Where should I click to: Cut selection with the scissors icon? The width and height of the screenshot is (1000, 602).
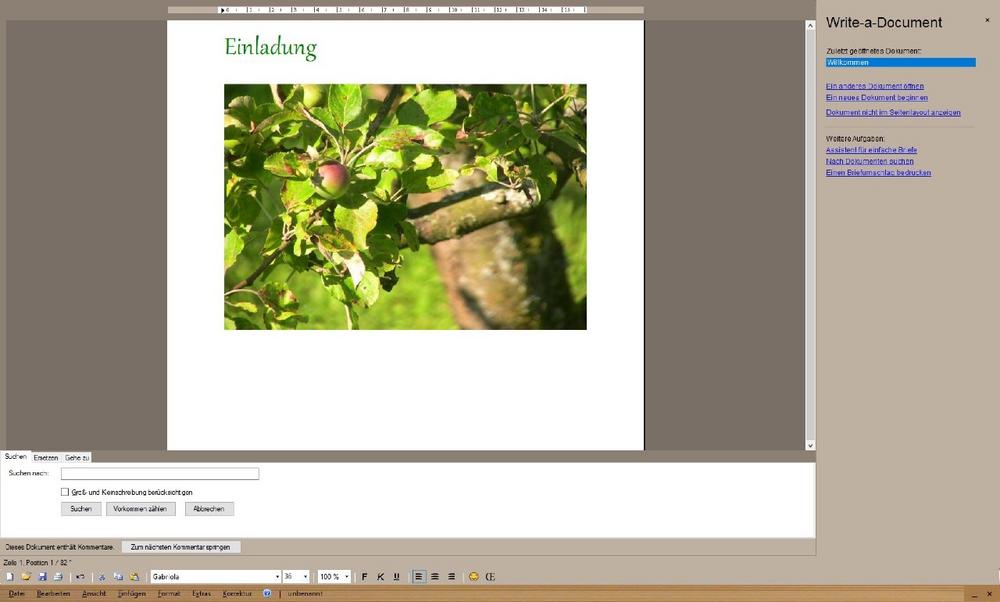[x=101, y=576]
